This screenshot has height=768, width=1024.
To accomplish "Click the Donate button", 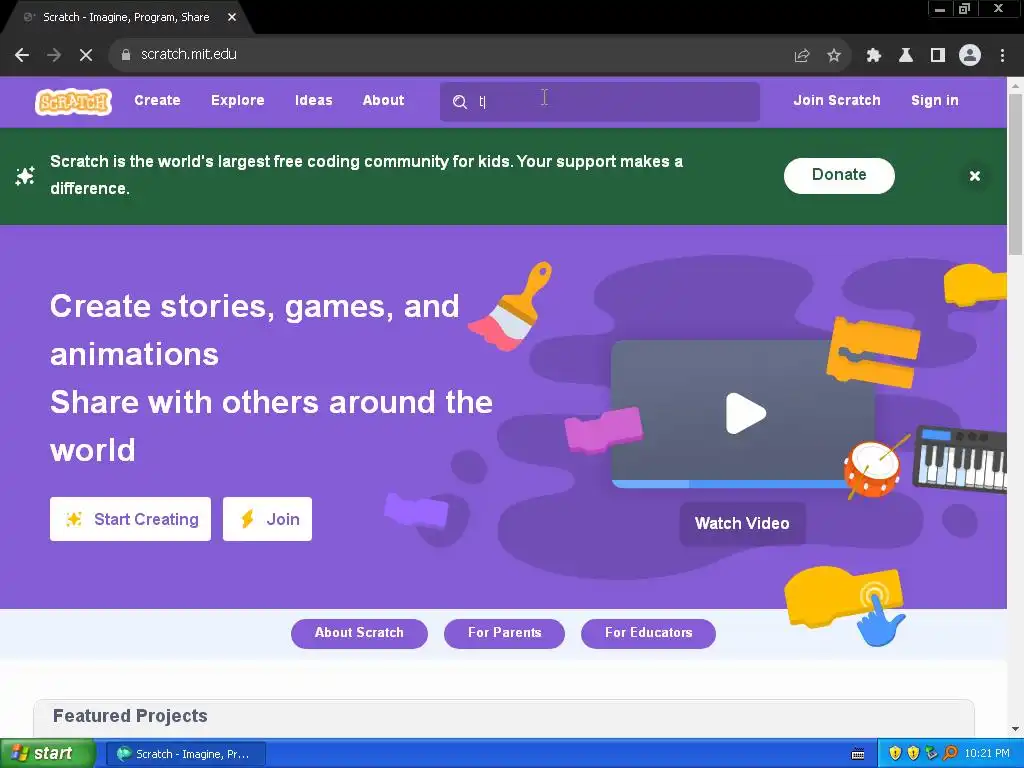I will click(839, 176).
